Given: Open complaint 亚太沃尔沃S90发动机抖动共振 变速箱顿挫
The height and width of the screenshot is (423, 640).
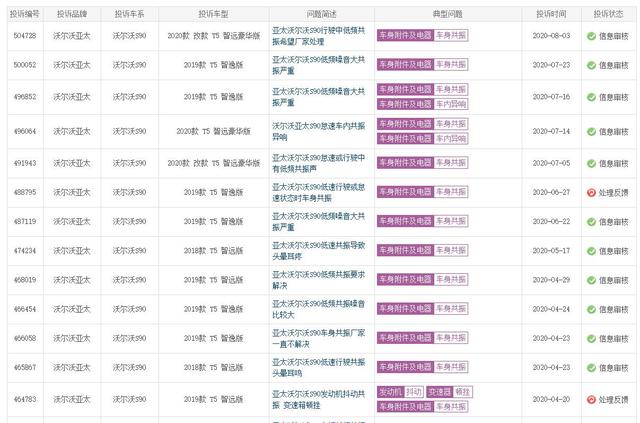Looking at the screenshot, I should (x=318, y=399).
